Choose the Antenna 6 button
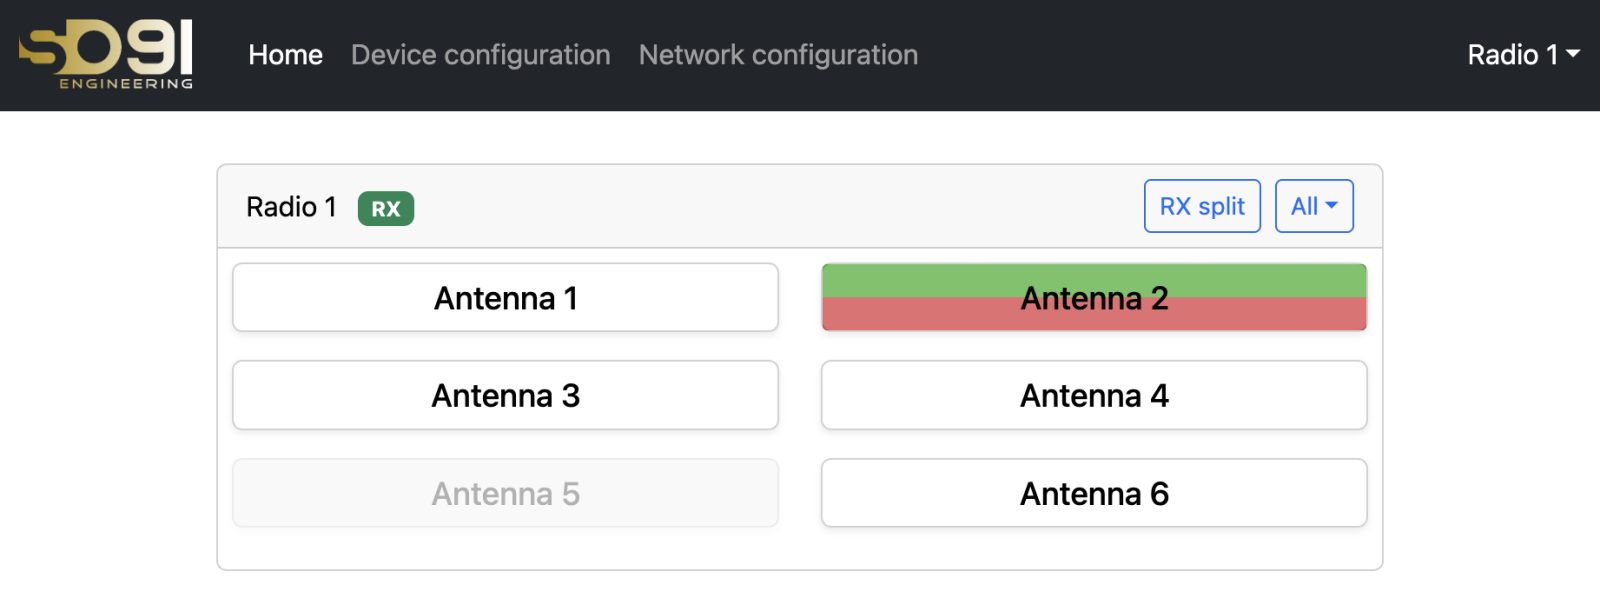This screenshot has width=1600, height=598. point(1094,493)
